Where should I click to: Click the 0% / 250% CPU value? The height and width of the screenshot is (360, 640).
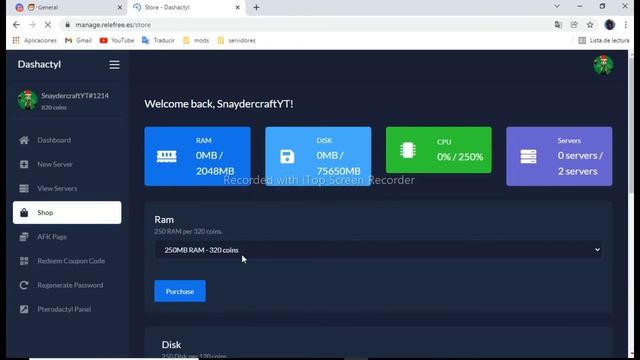tap(460, 157)
